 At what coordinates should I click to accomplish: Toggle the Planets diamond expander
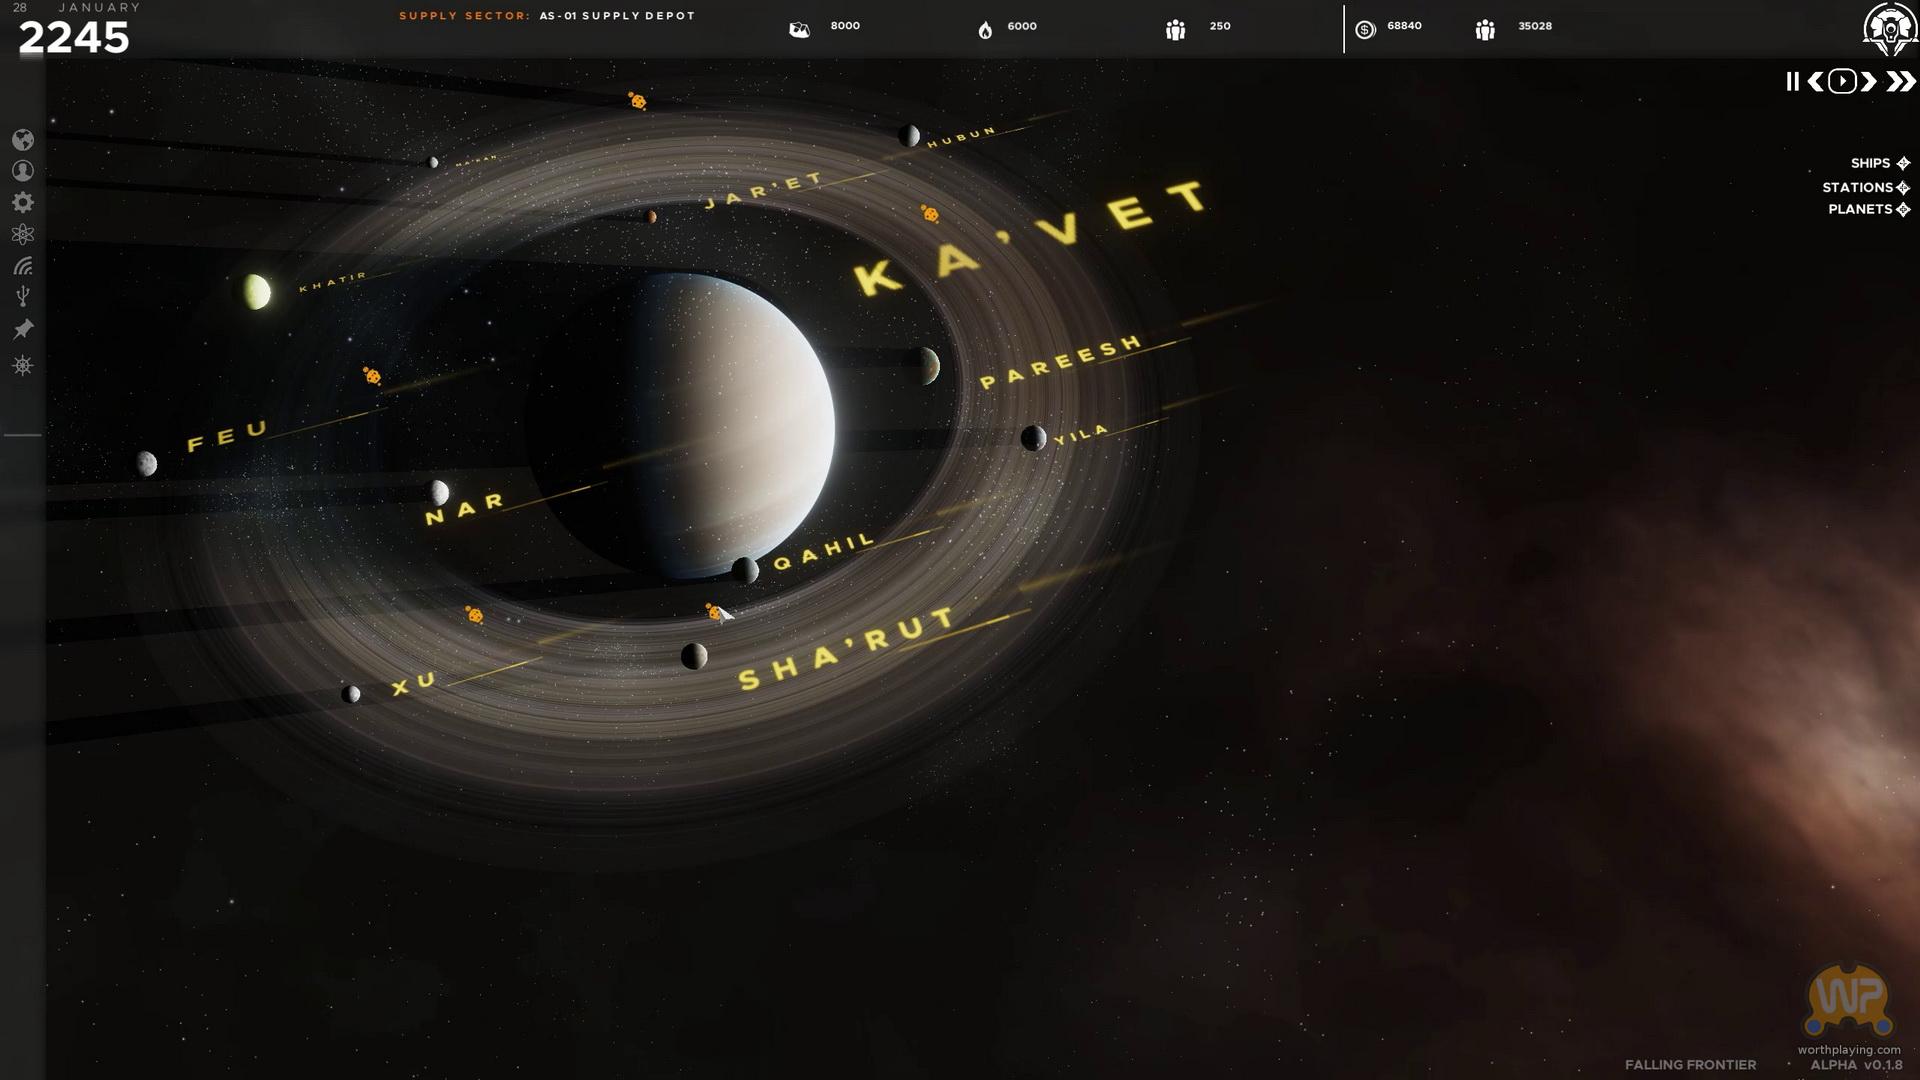coord(1903,209)
